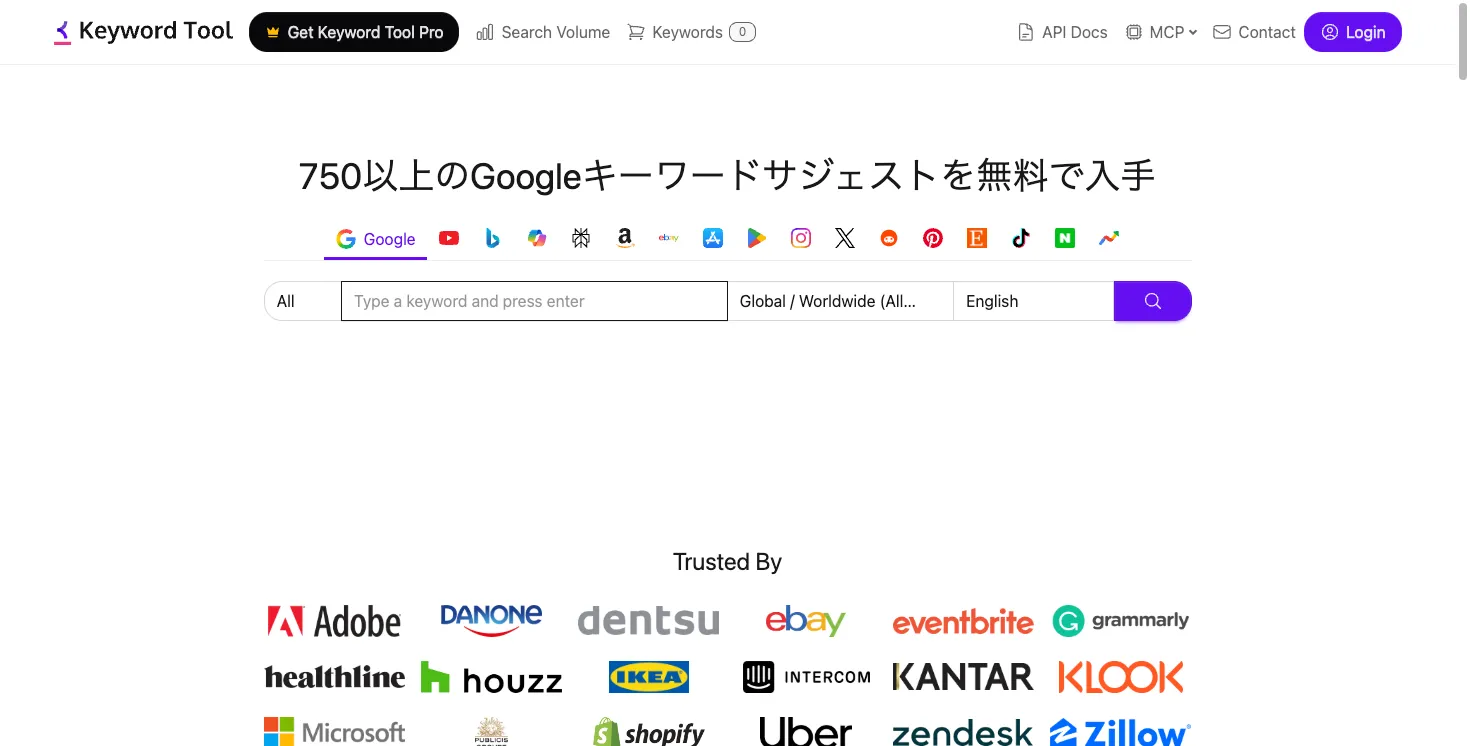Open the Search Volume page
The image size is (1470, 746).
(543, 32)
